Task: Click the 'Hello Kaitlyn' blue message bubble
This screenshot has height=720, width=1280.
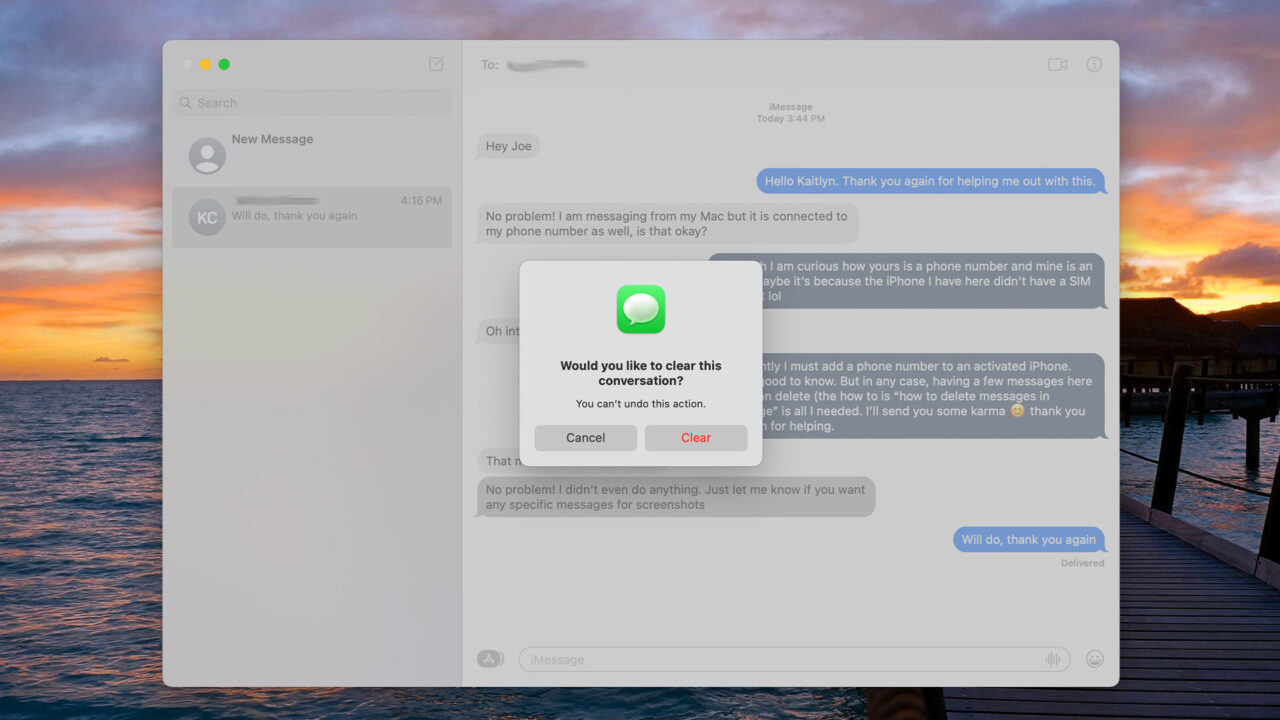Action: pyautogui.click(x=930, y=180)
